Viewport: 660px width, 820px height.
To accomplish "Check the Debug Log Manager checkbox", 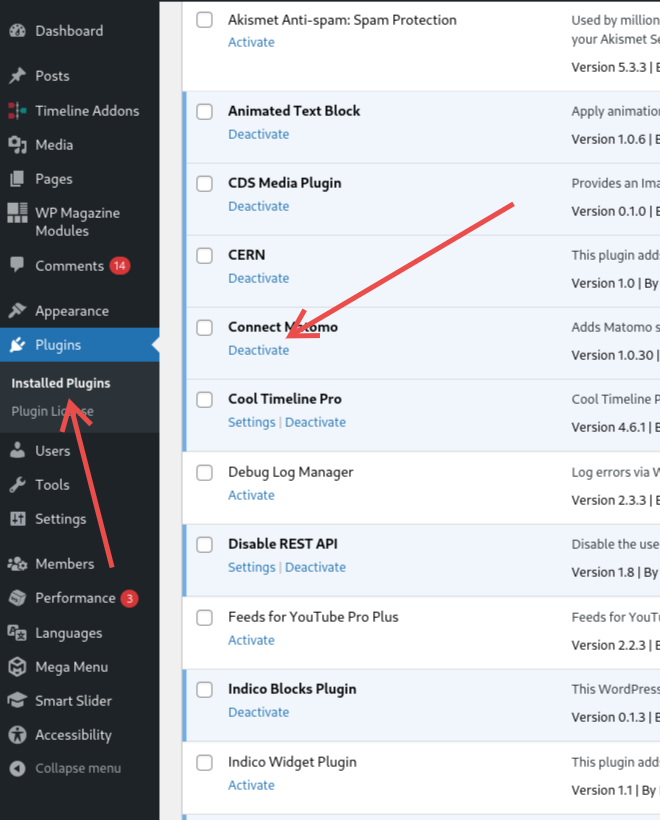I will (204, 472).
